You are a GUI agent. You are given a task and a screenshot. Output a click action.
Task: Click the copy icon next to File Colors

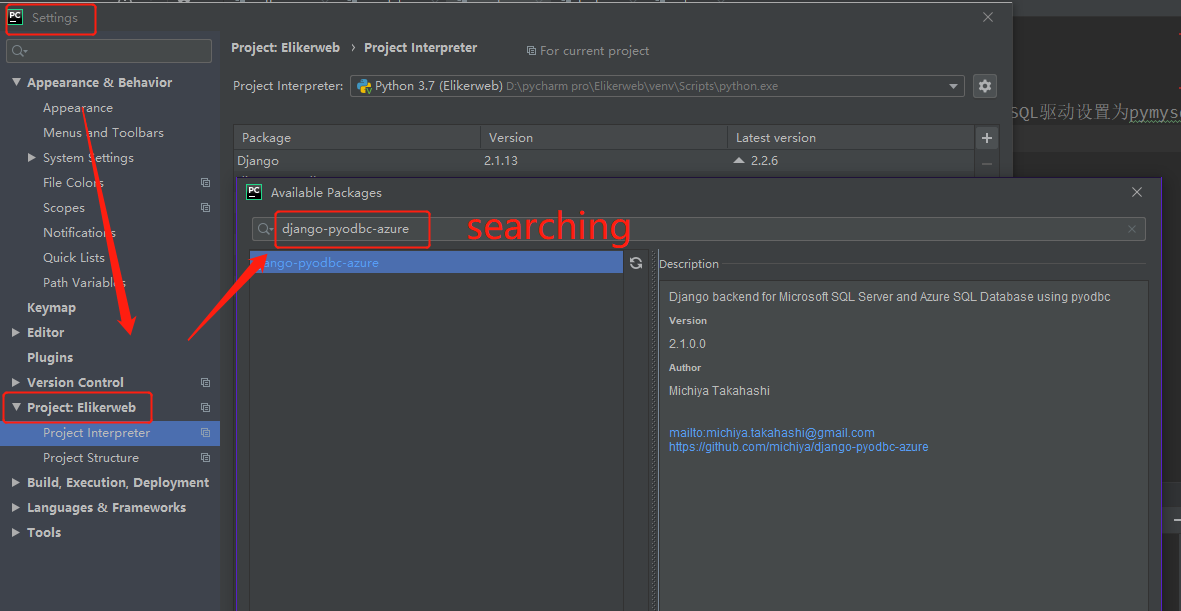tap(205, 182)
